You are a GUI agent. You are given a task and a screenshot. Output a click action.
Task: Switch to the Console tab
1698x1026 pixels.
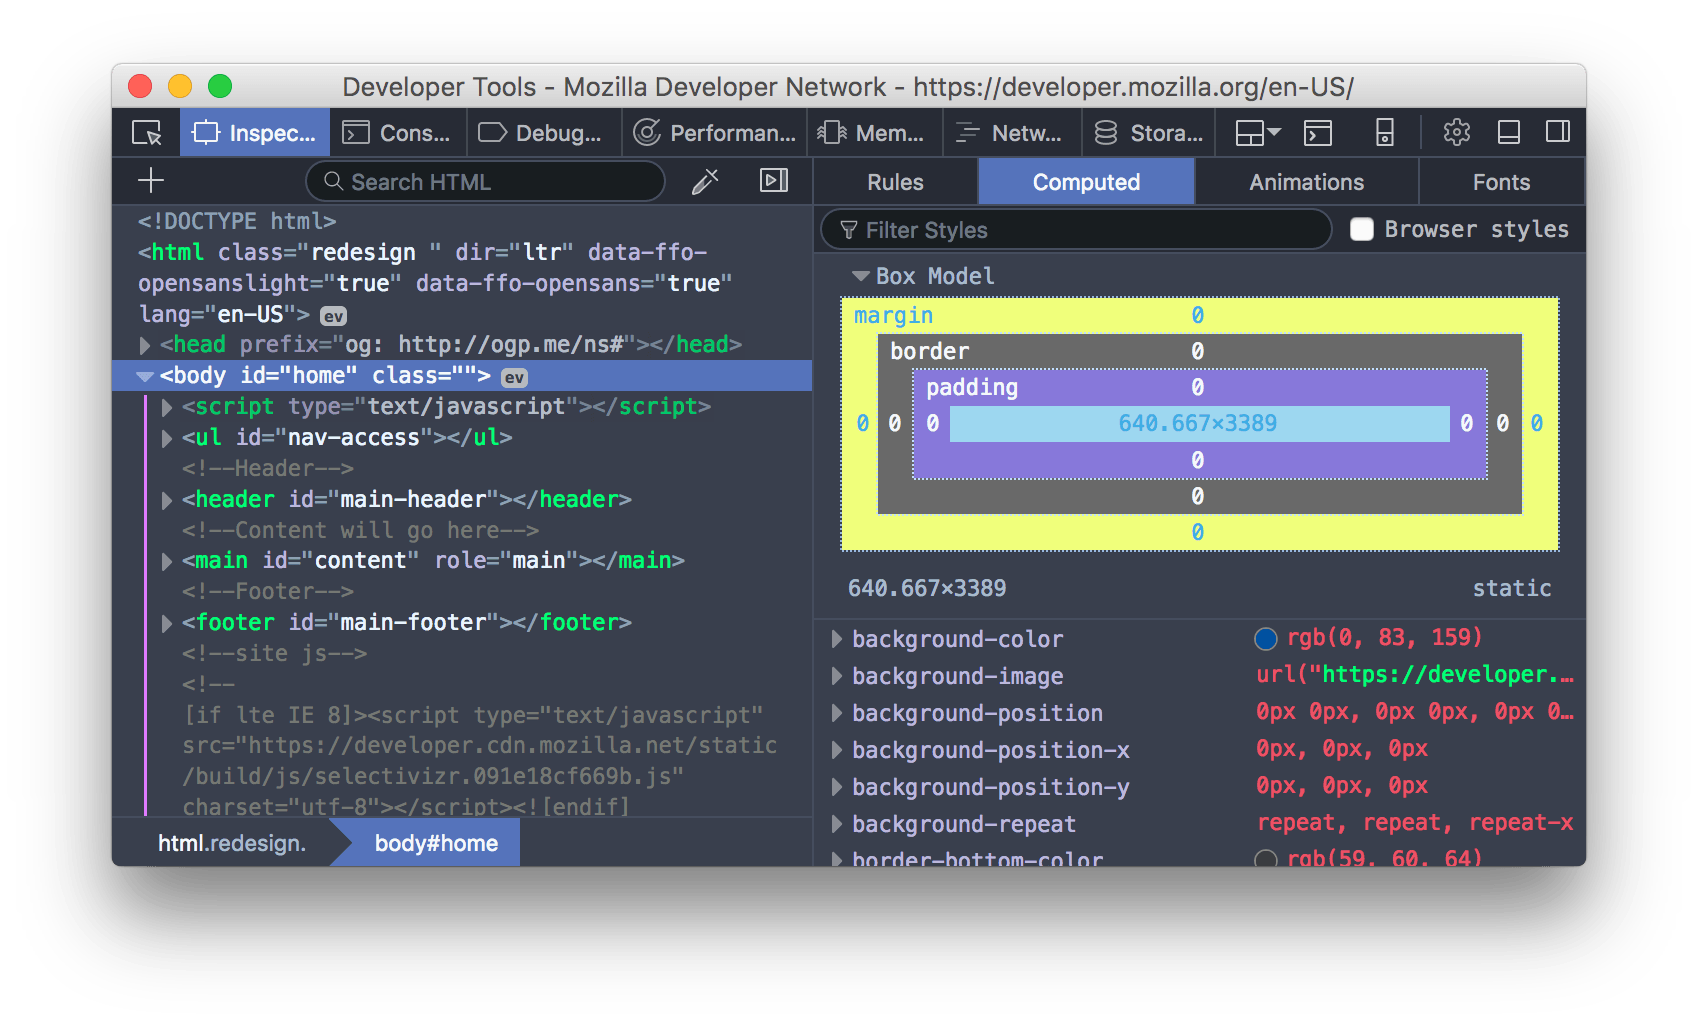click(x=396, y=133)
